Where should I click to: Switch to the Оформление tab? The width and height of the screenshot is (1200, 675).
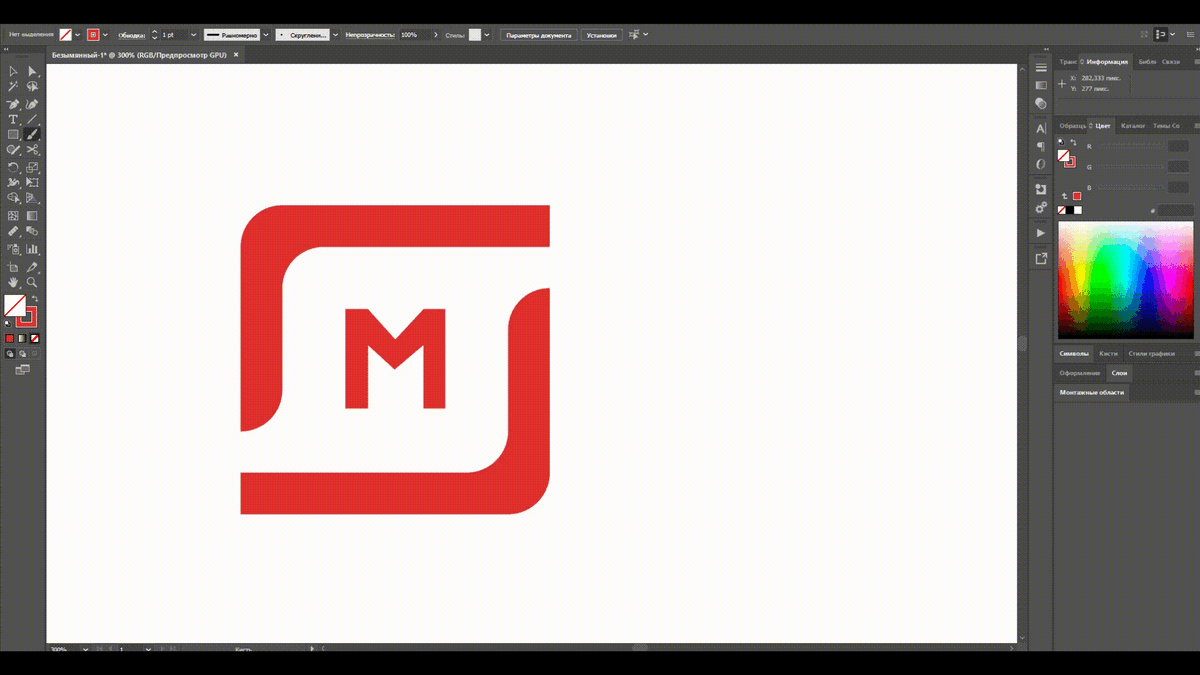point(1080,373)
